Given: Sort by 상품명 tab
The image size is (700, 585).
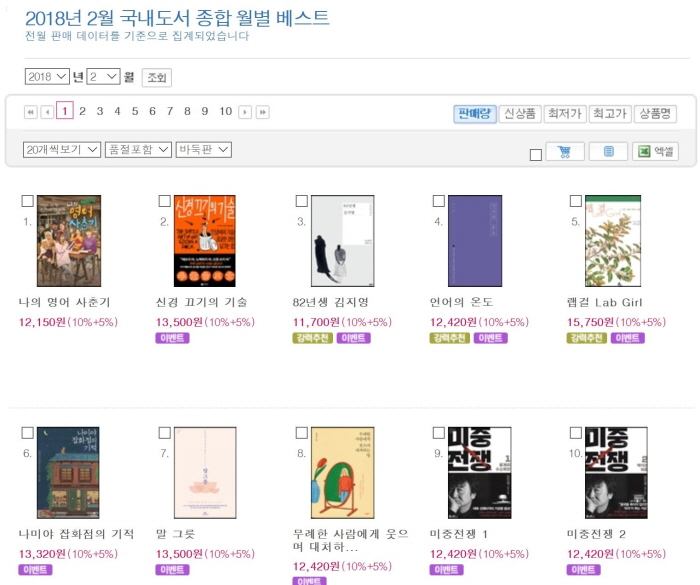Looking at the screenshot, I should click(655, 114).
